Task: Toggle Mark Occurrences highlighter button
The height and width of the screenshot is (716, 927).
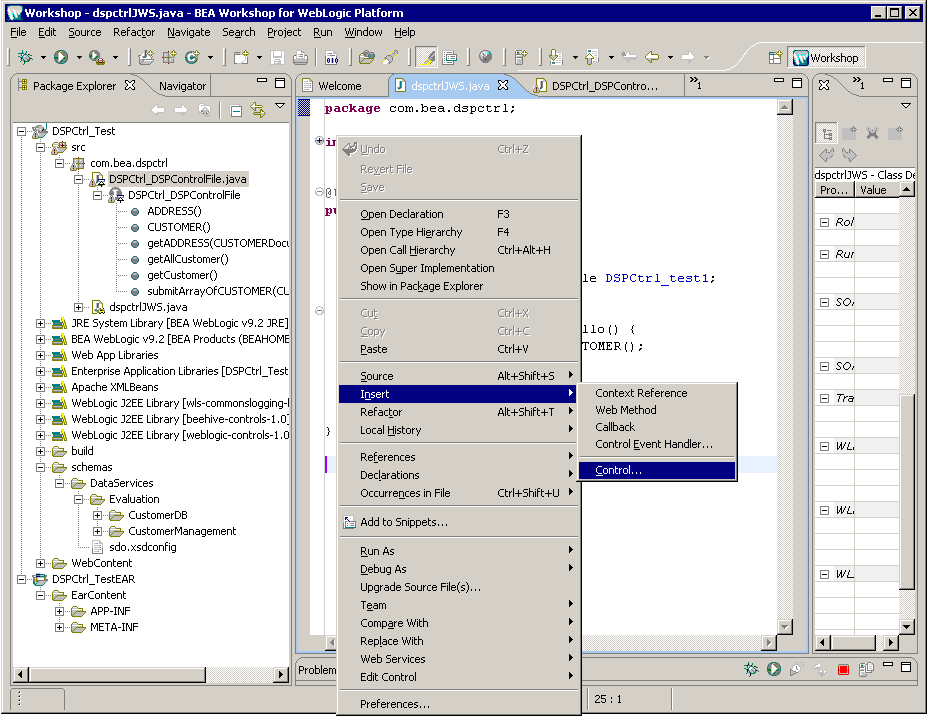Action: tap(426, 57)
